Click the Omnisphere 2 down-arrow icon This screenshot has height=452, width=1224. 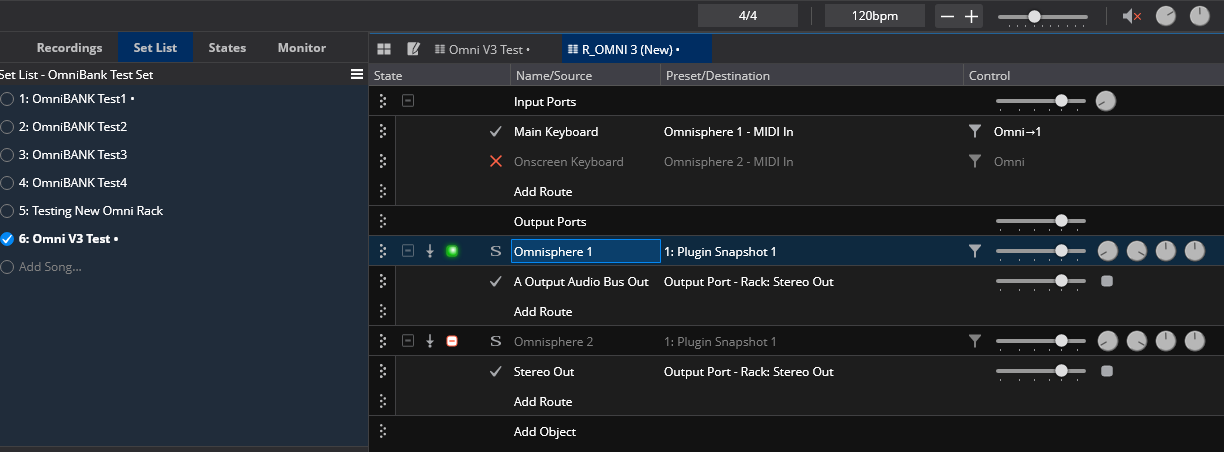point(430,341)
